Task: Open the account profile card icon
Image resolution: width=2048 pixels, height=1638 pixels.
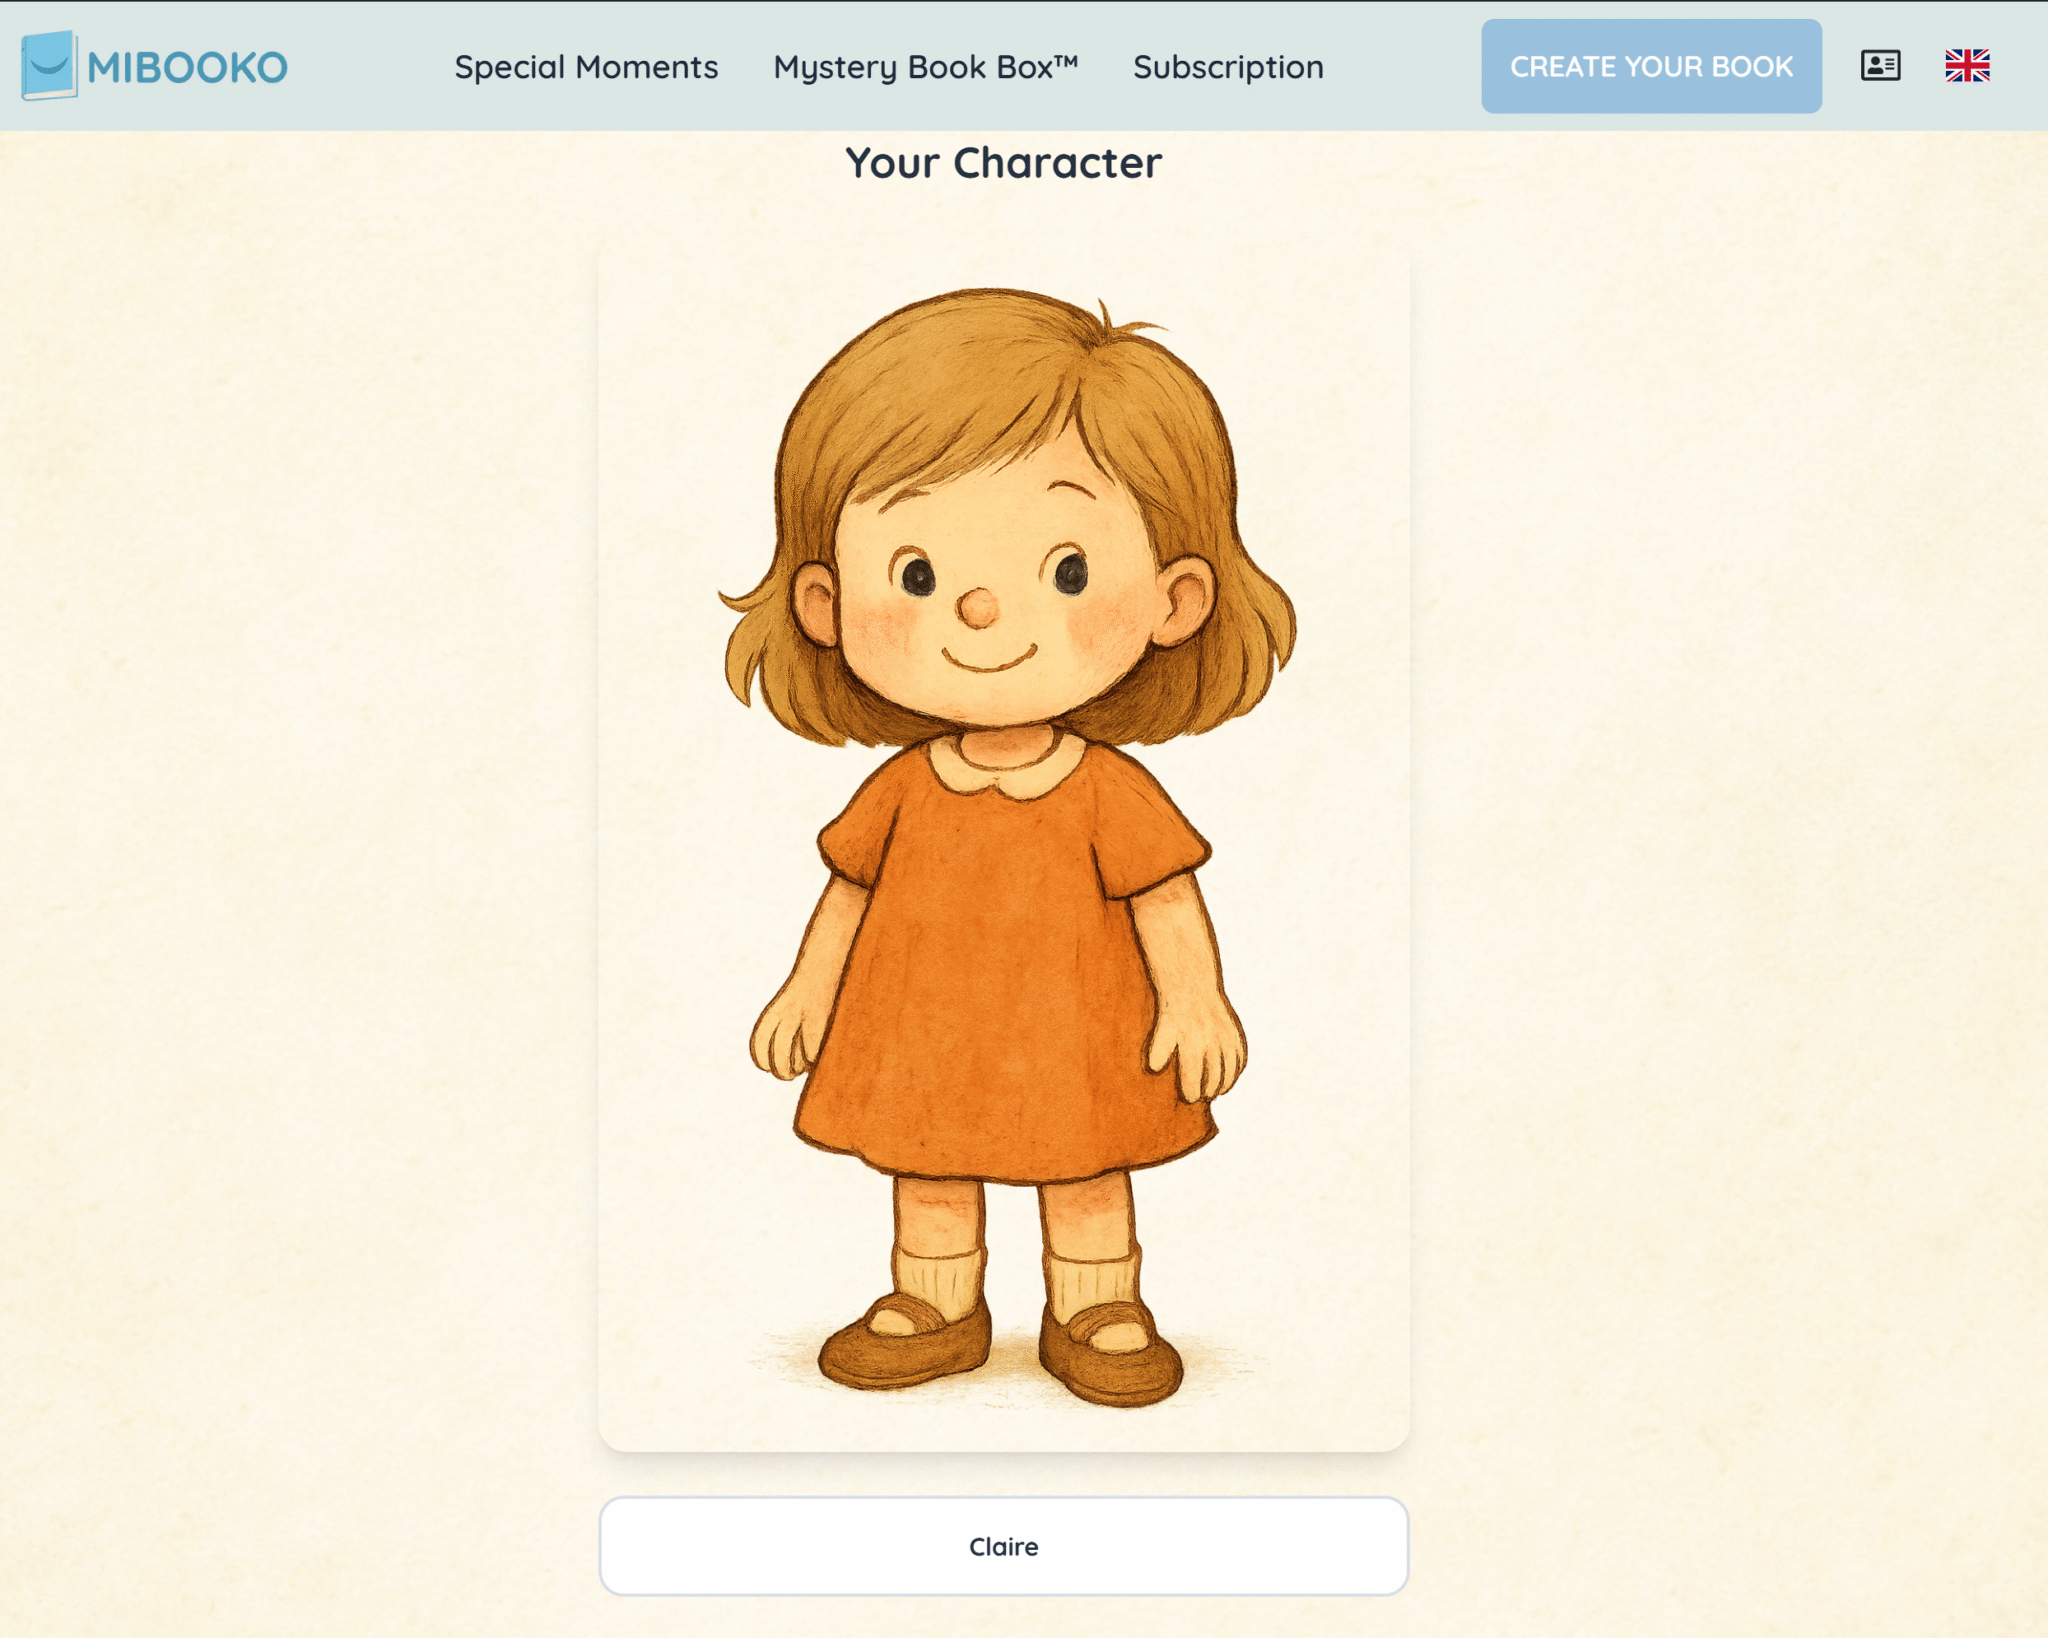Action: (1880, 66)
